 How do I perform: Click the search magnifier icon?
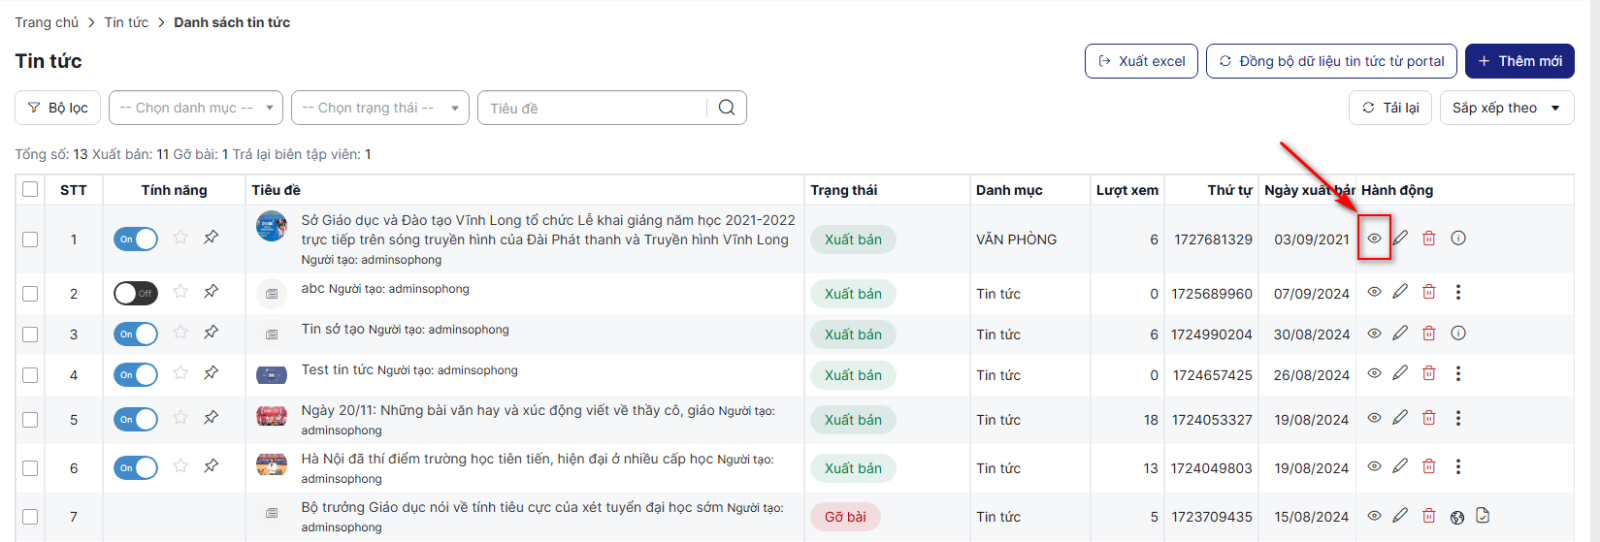tap(727, 108)
